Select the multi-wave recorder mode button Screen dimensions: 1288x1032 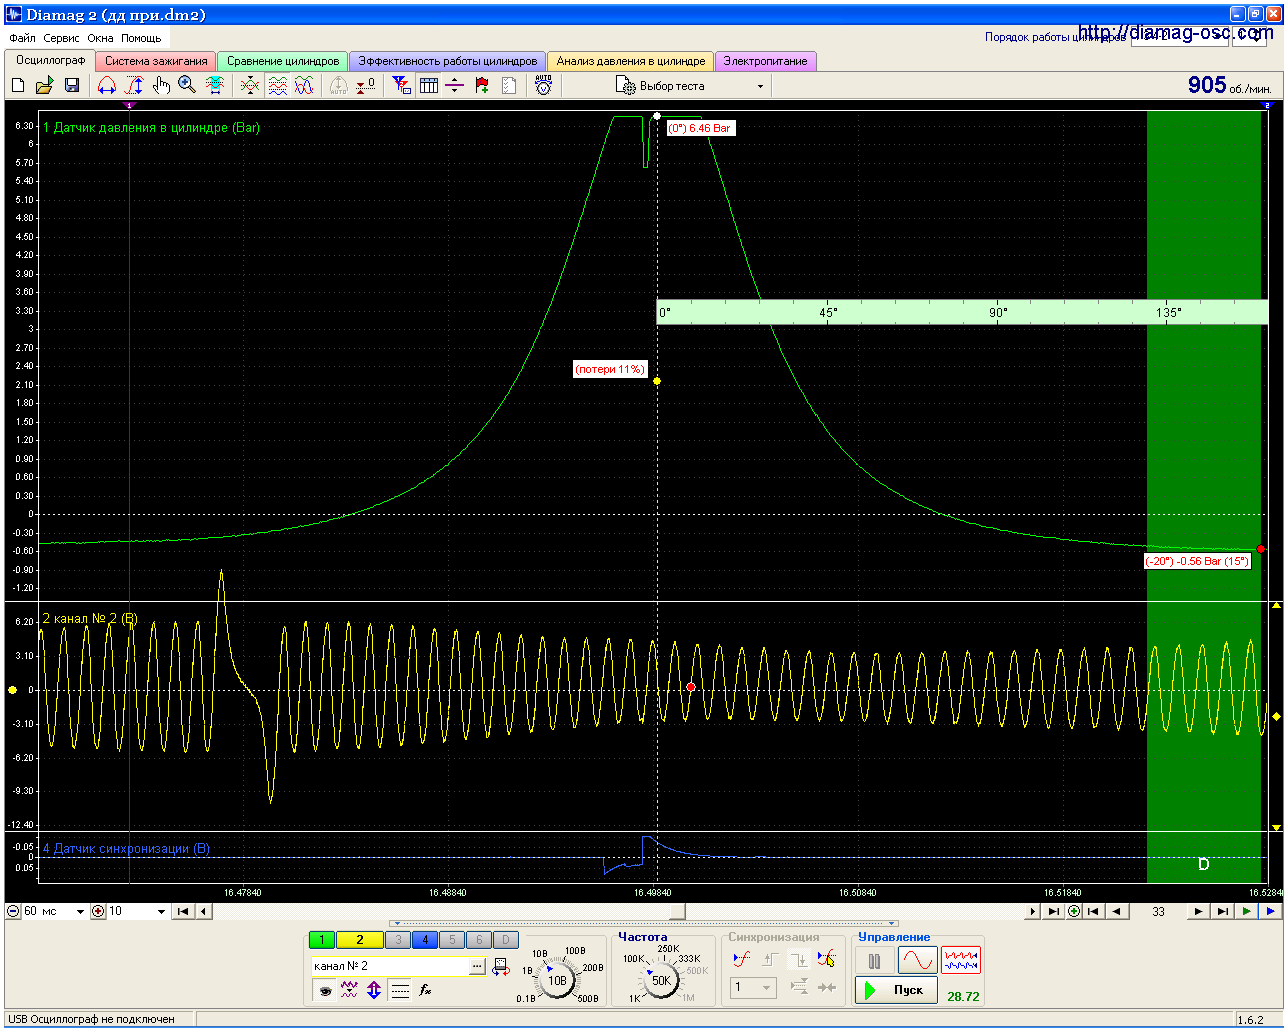coord(961,962)
